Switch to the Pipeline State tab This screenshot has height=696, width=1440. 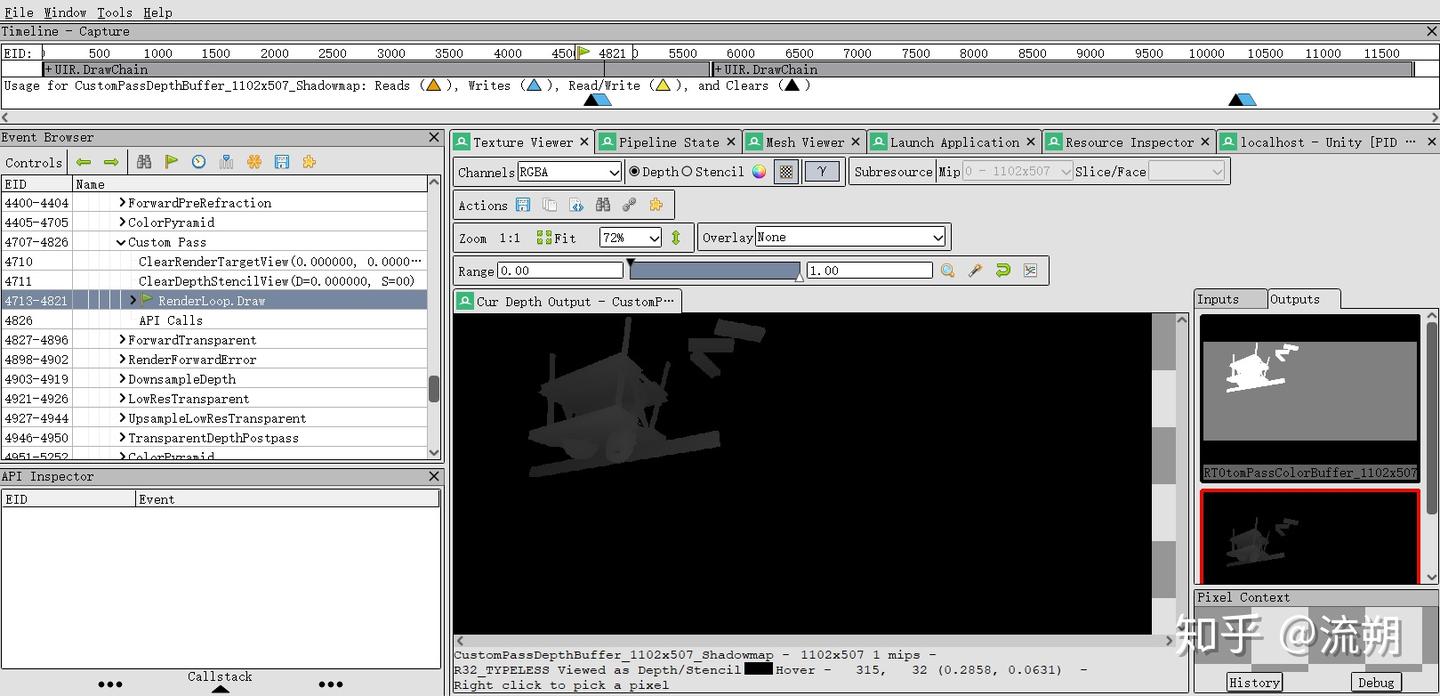(668, 142)
